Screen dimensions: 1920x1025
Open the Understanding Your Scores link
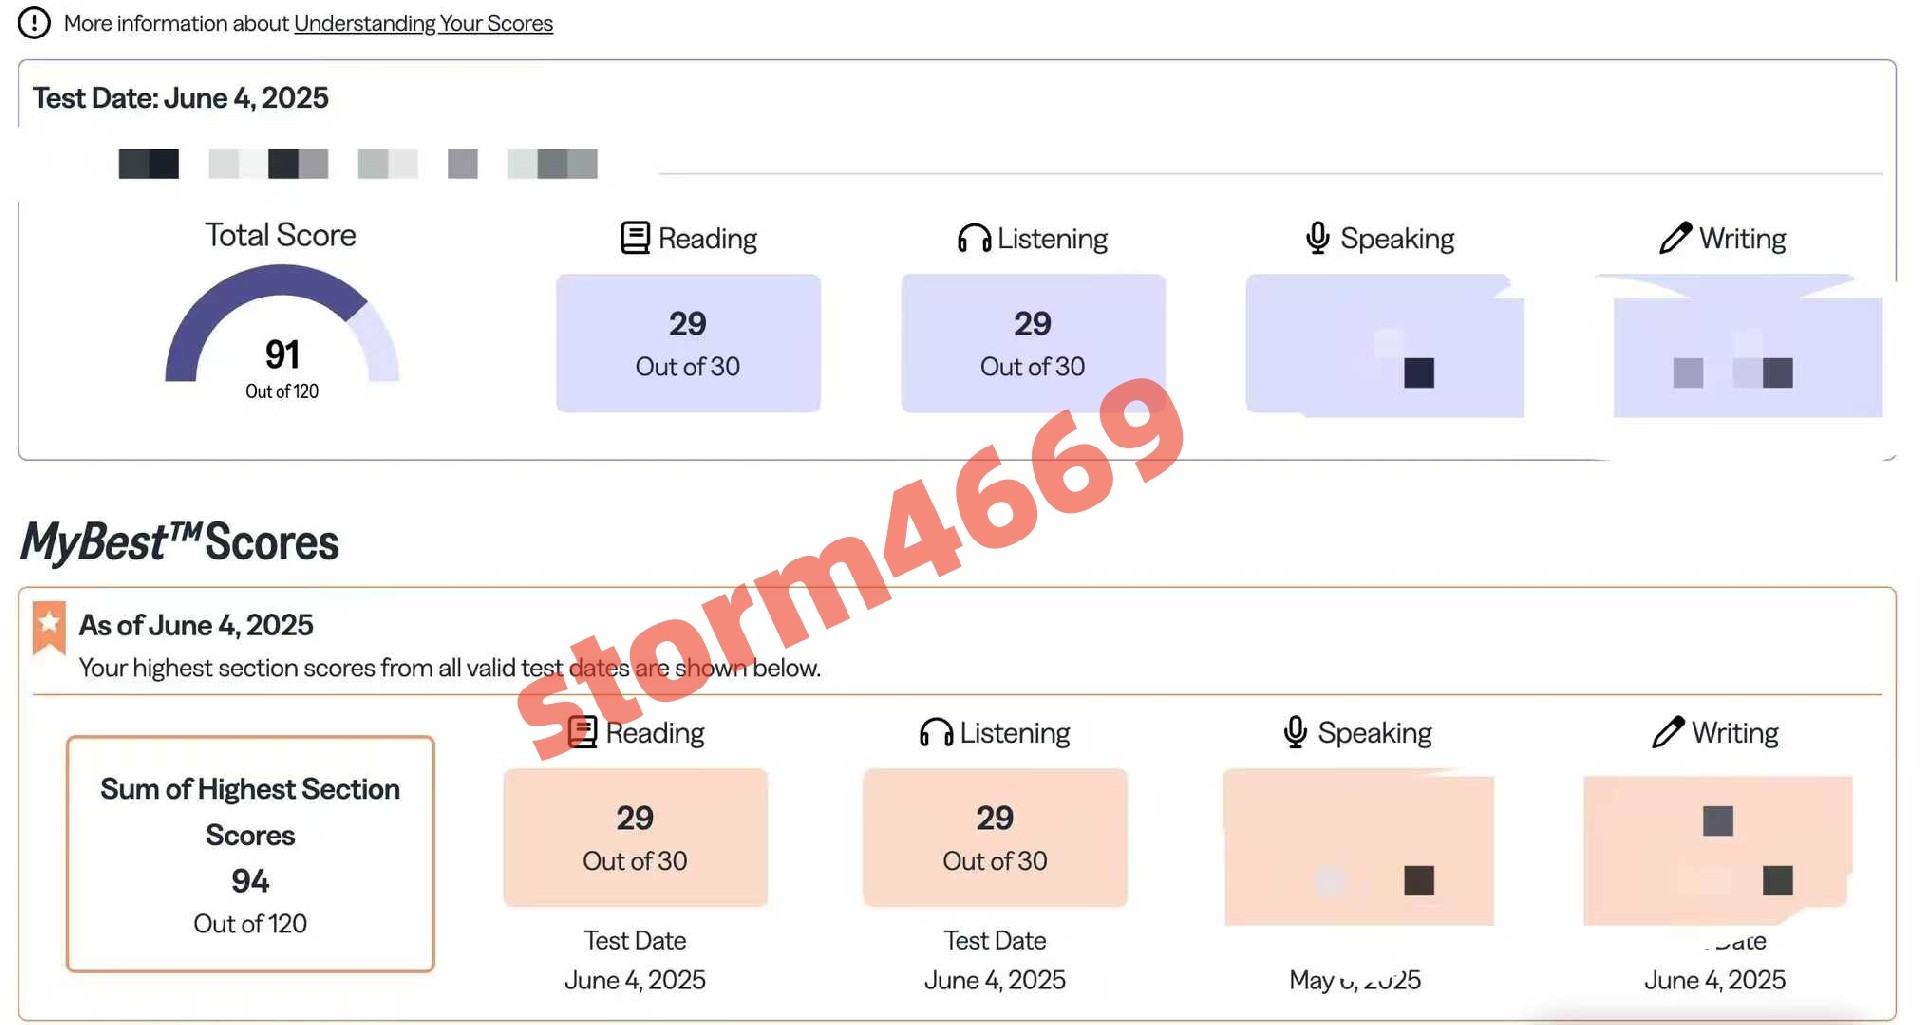pos(423,23)
